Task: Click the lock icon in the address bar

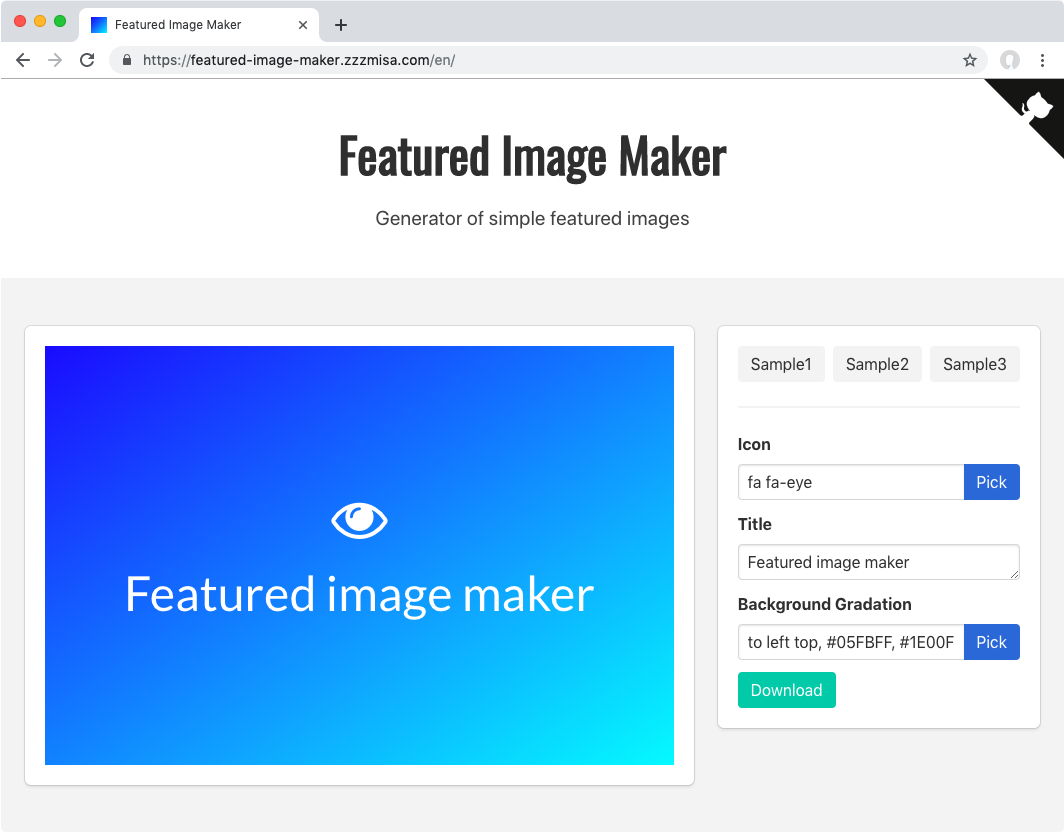Action: pos(127,60)
